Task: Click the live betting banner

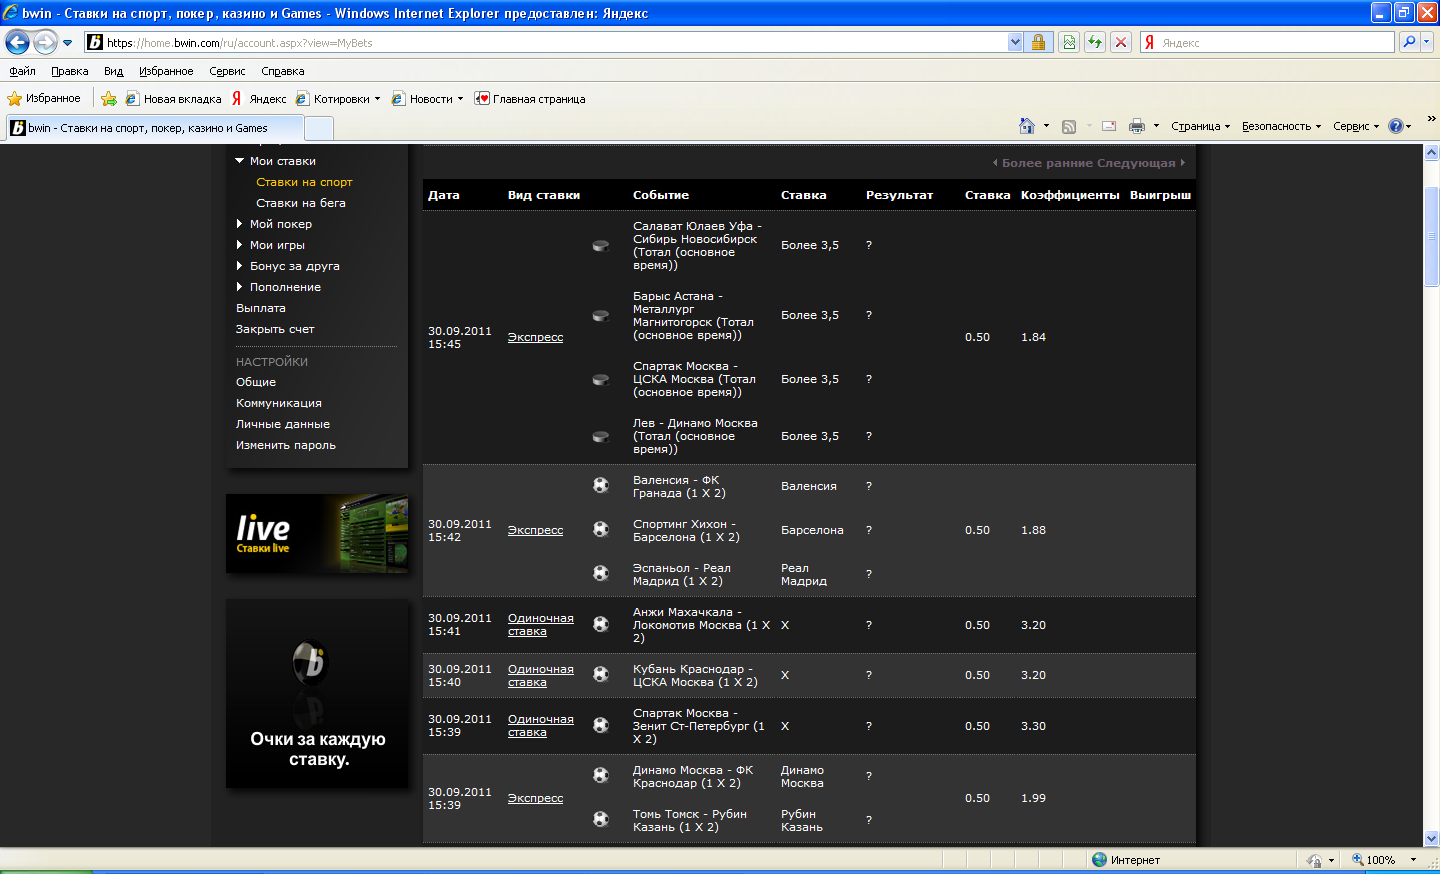Action: 317,534
